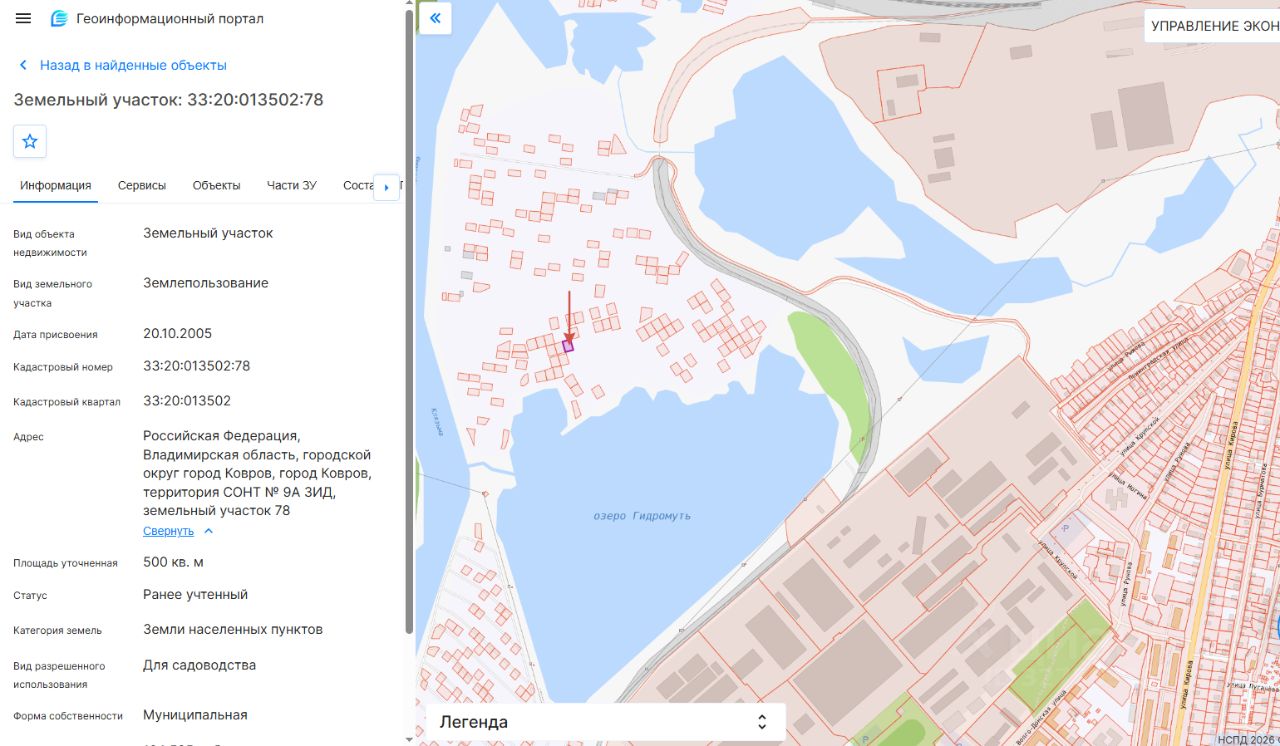The height and width of the screenshot is (746, 1280).
Task: Click the Категория земель field label
Action: tap(57, 631)
